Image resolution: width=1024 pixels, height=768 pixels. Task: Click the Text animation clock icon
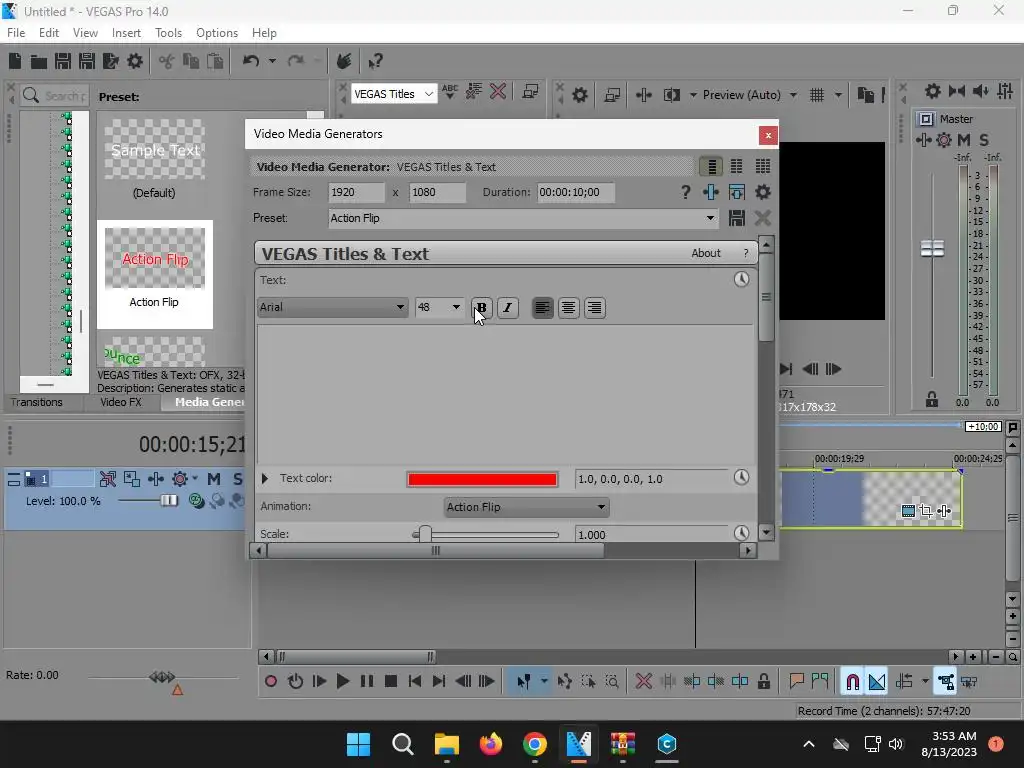pos(741,280)
